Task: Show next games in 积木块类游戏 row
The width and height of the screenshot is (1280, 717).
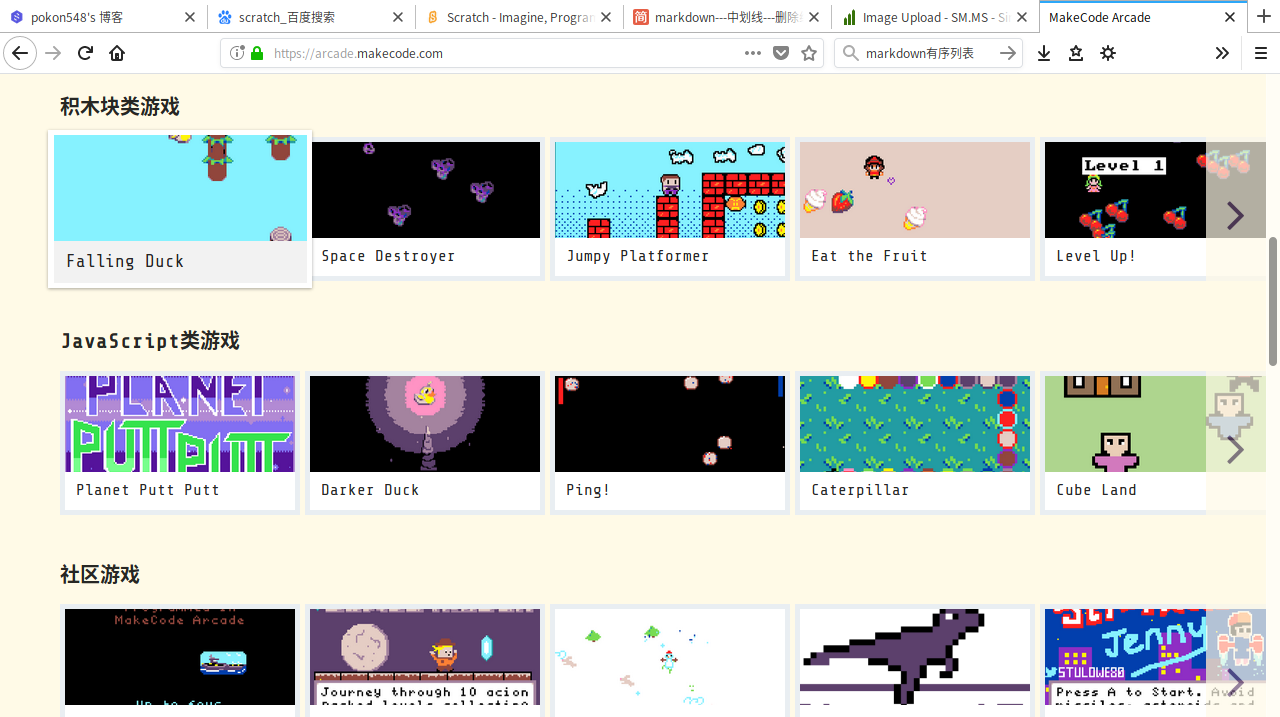Action: [1236, 215]
